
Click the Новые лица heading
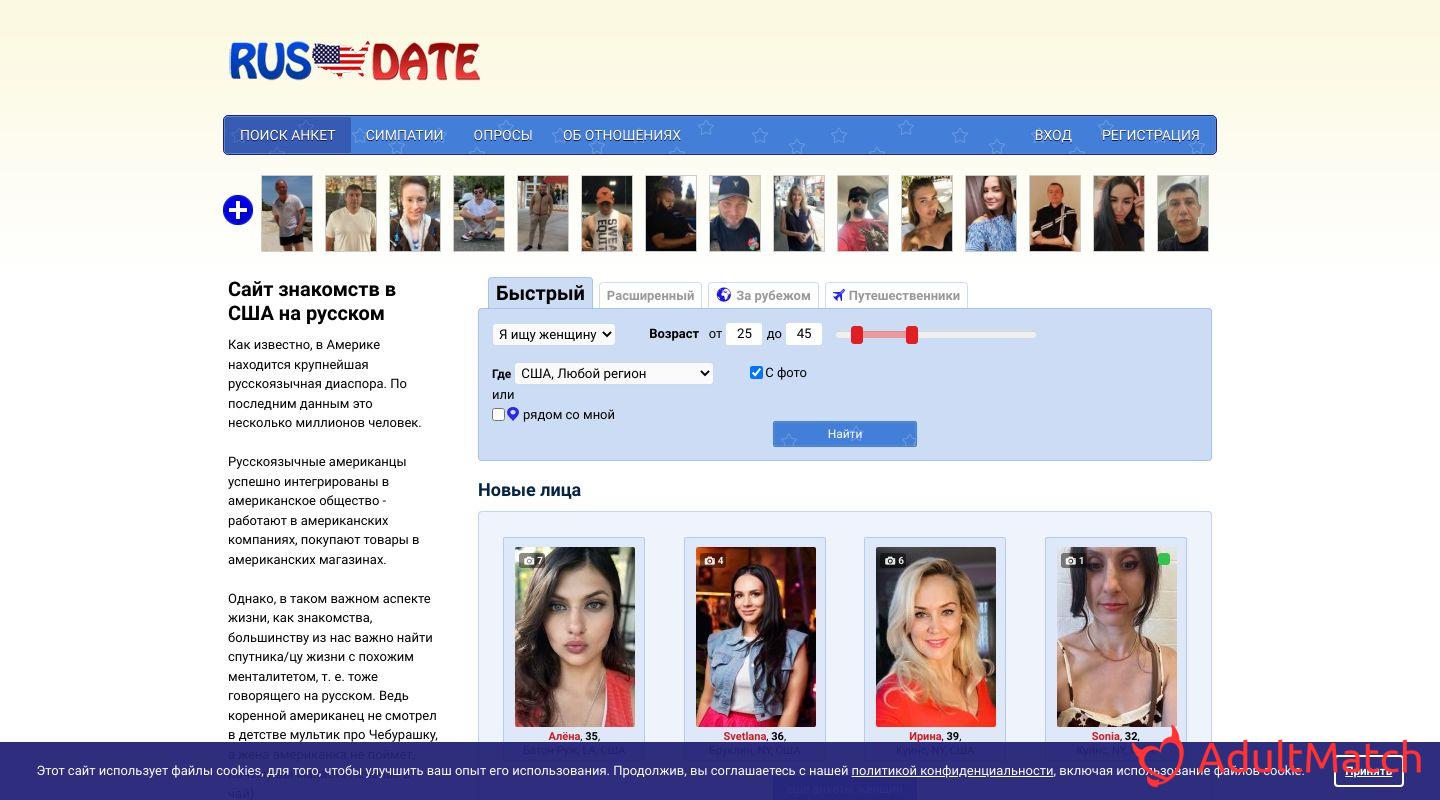529,490
